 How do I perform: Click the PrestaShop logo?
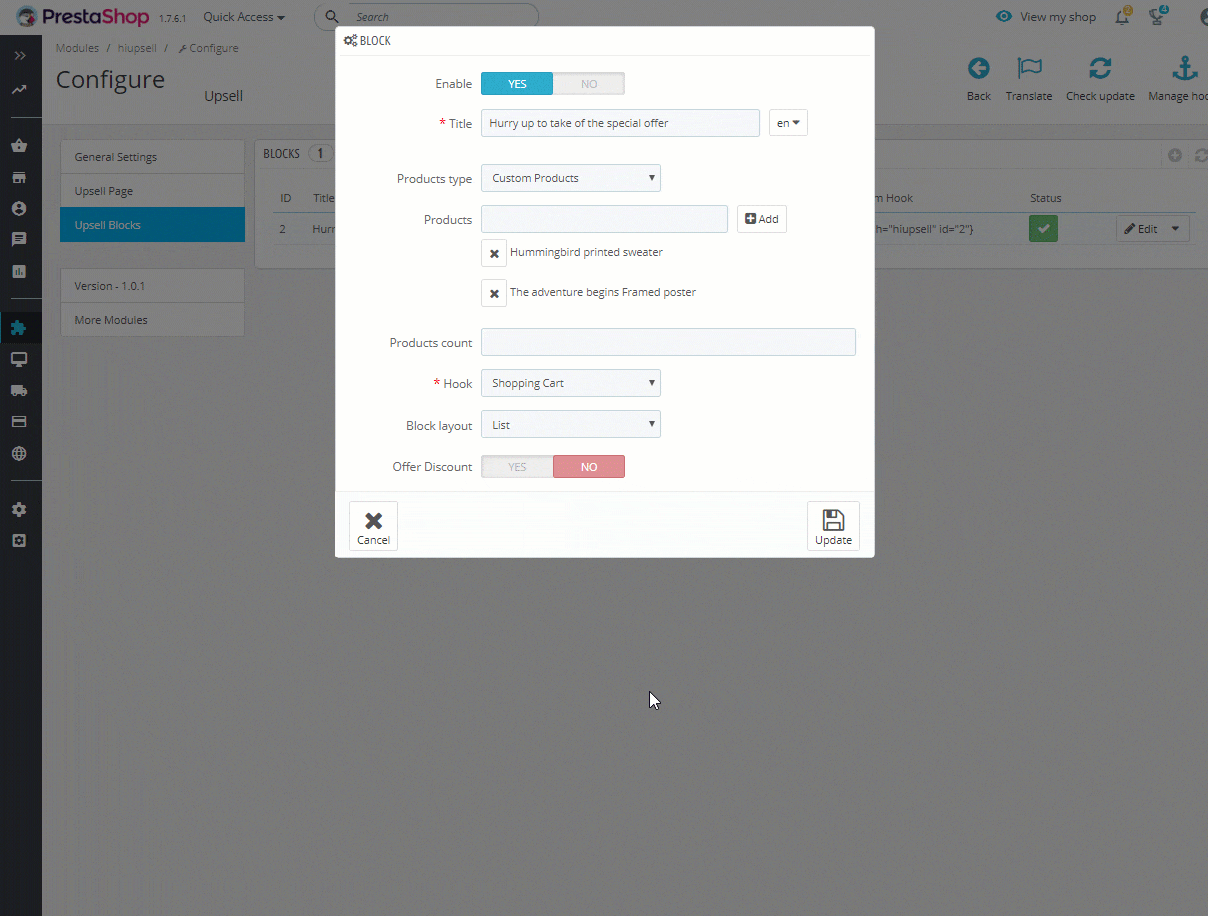(x=82, y=17)
